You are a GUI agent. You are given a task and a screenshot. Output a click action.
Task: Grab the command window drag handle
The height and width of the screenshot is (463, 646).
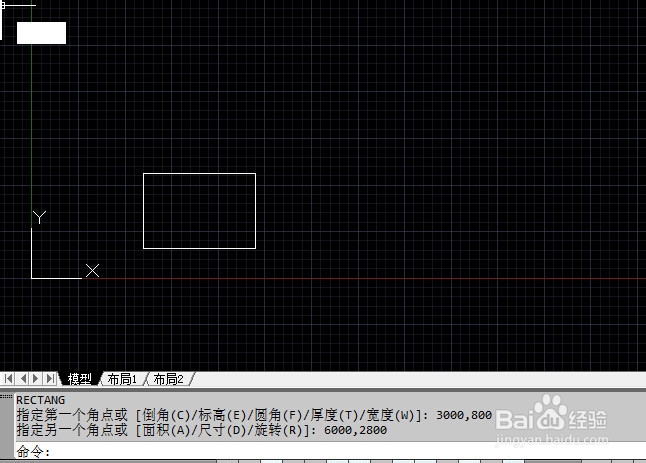click(7, 397)
